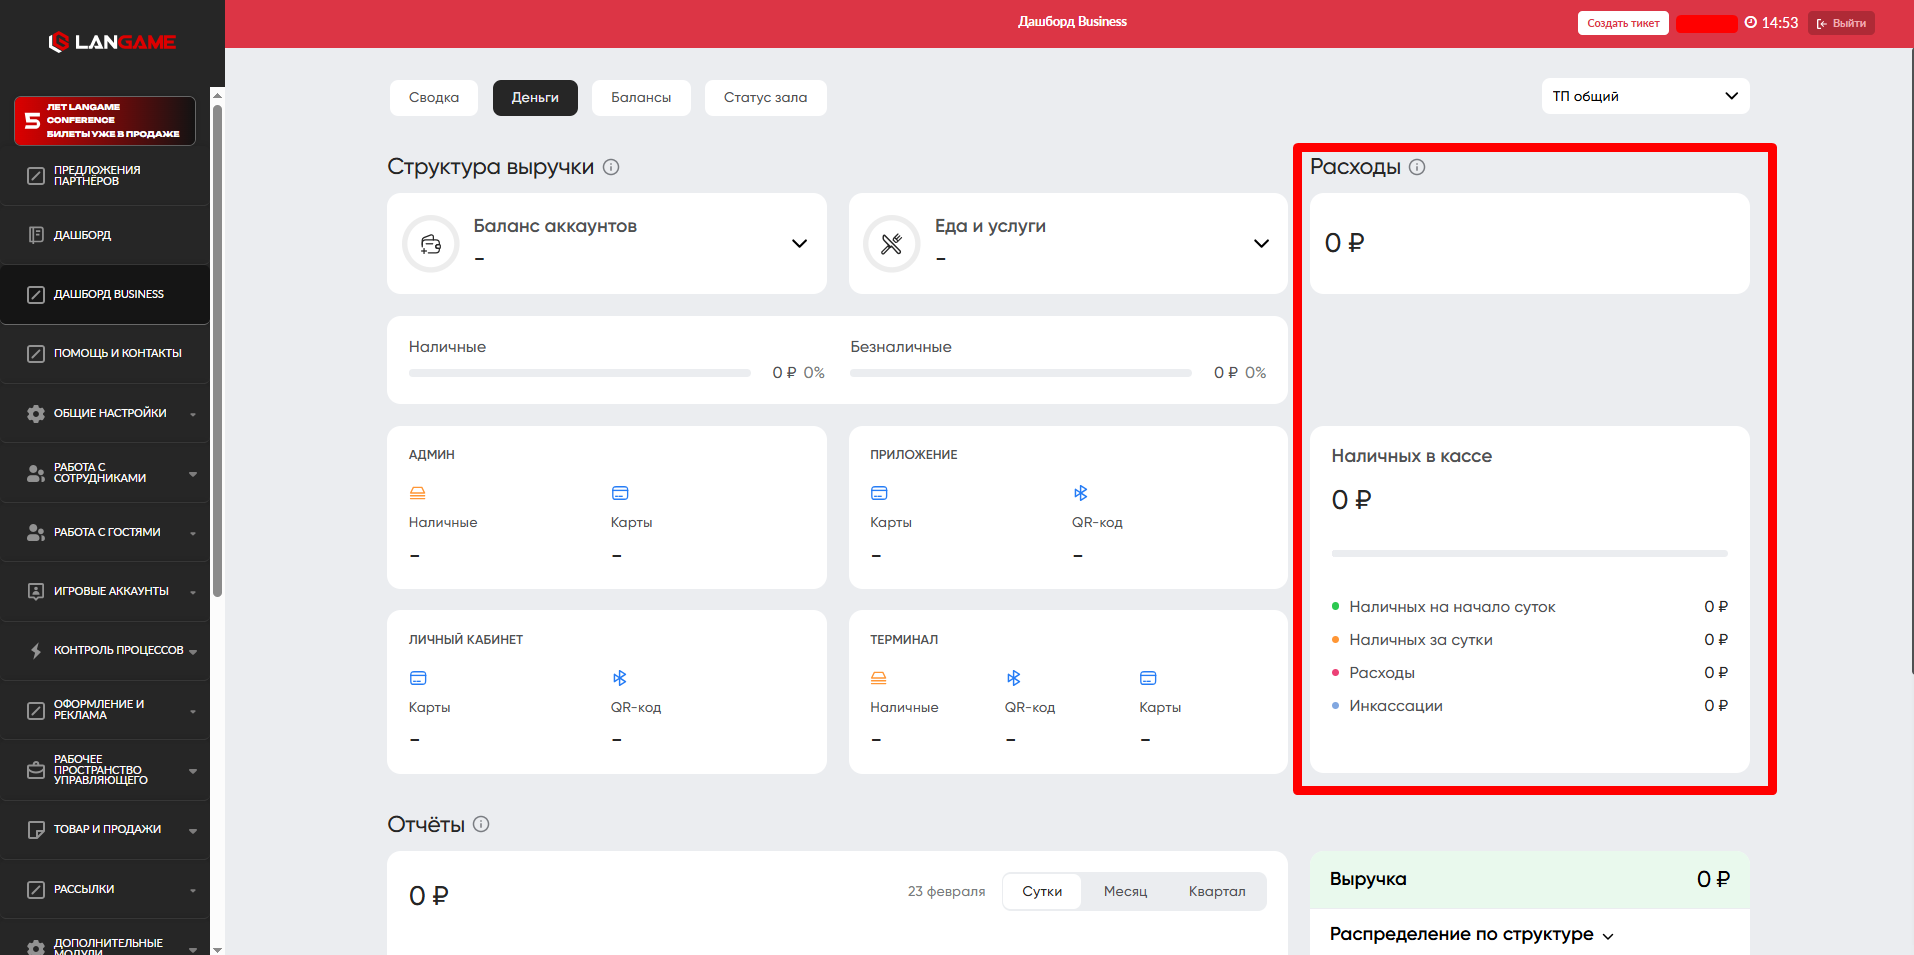The height and width of the screenshot is (955, 1914).
Task: Select the Сутки period option
Action: (1042, 891)
